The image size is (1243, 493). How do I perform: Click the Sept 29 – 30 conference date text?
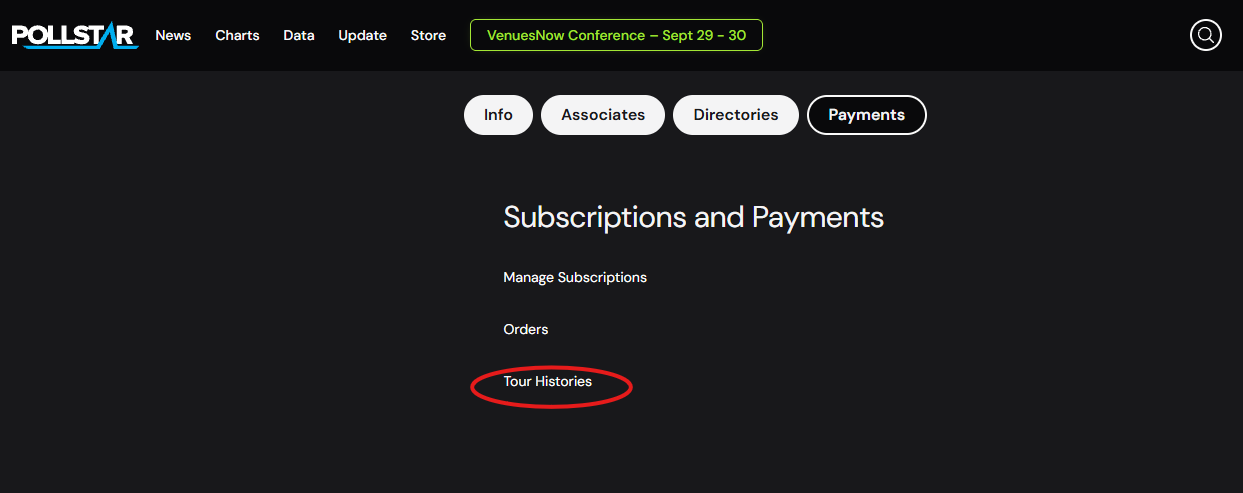tap(705, 35)
